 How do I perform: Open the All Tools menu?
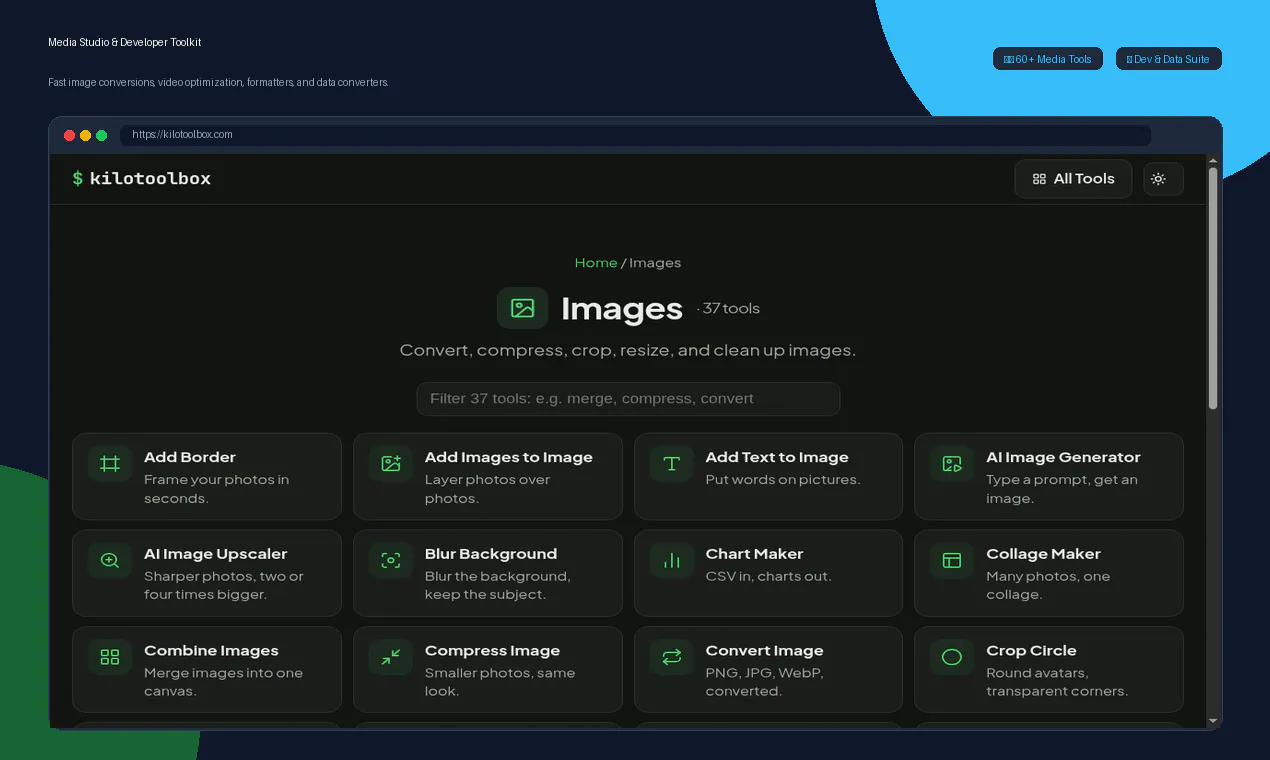pyautogui.click(x=1073, y=179)
